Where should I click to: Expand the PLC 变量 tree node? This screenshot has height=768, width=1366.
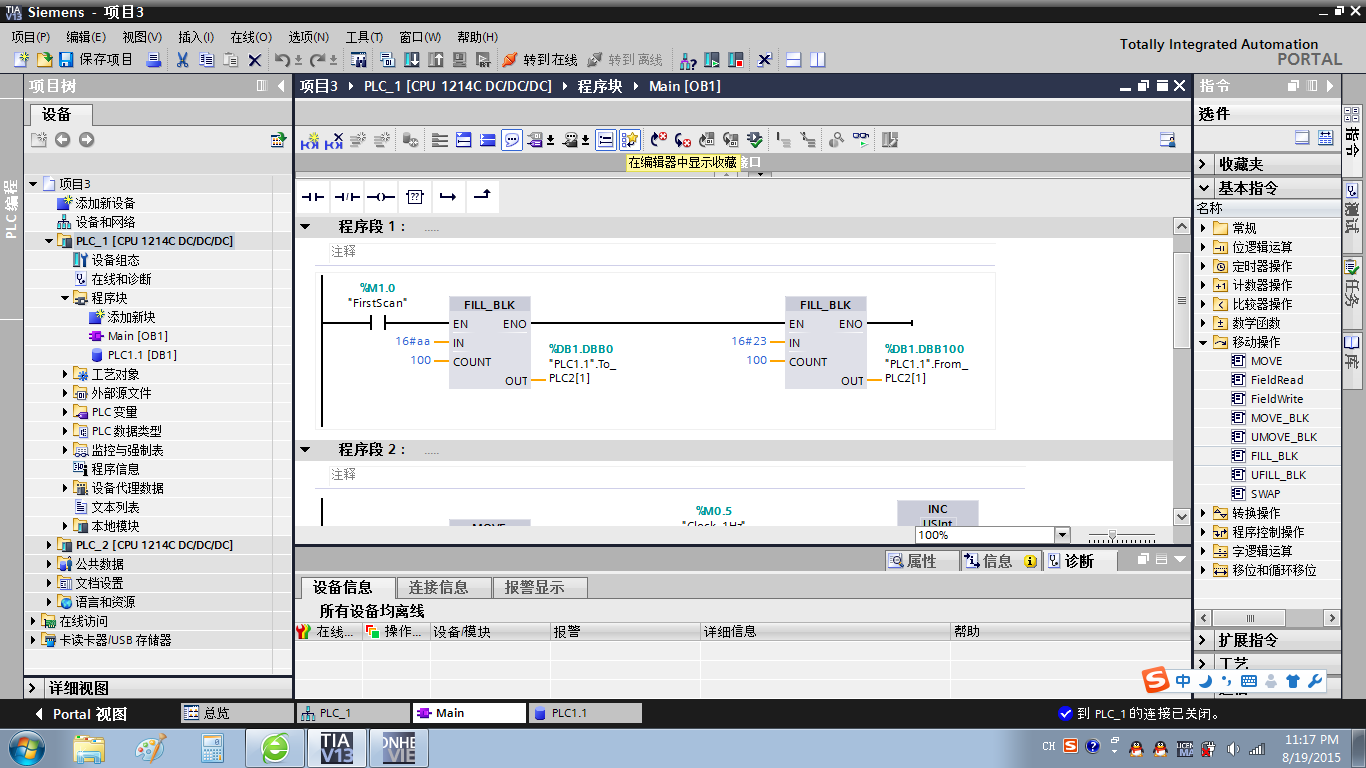[66, 412]
